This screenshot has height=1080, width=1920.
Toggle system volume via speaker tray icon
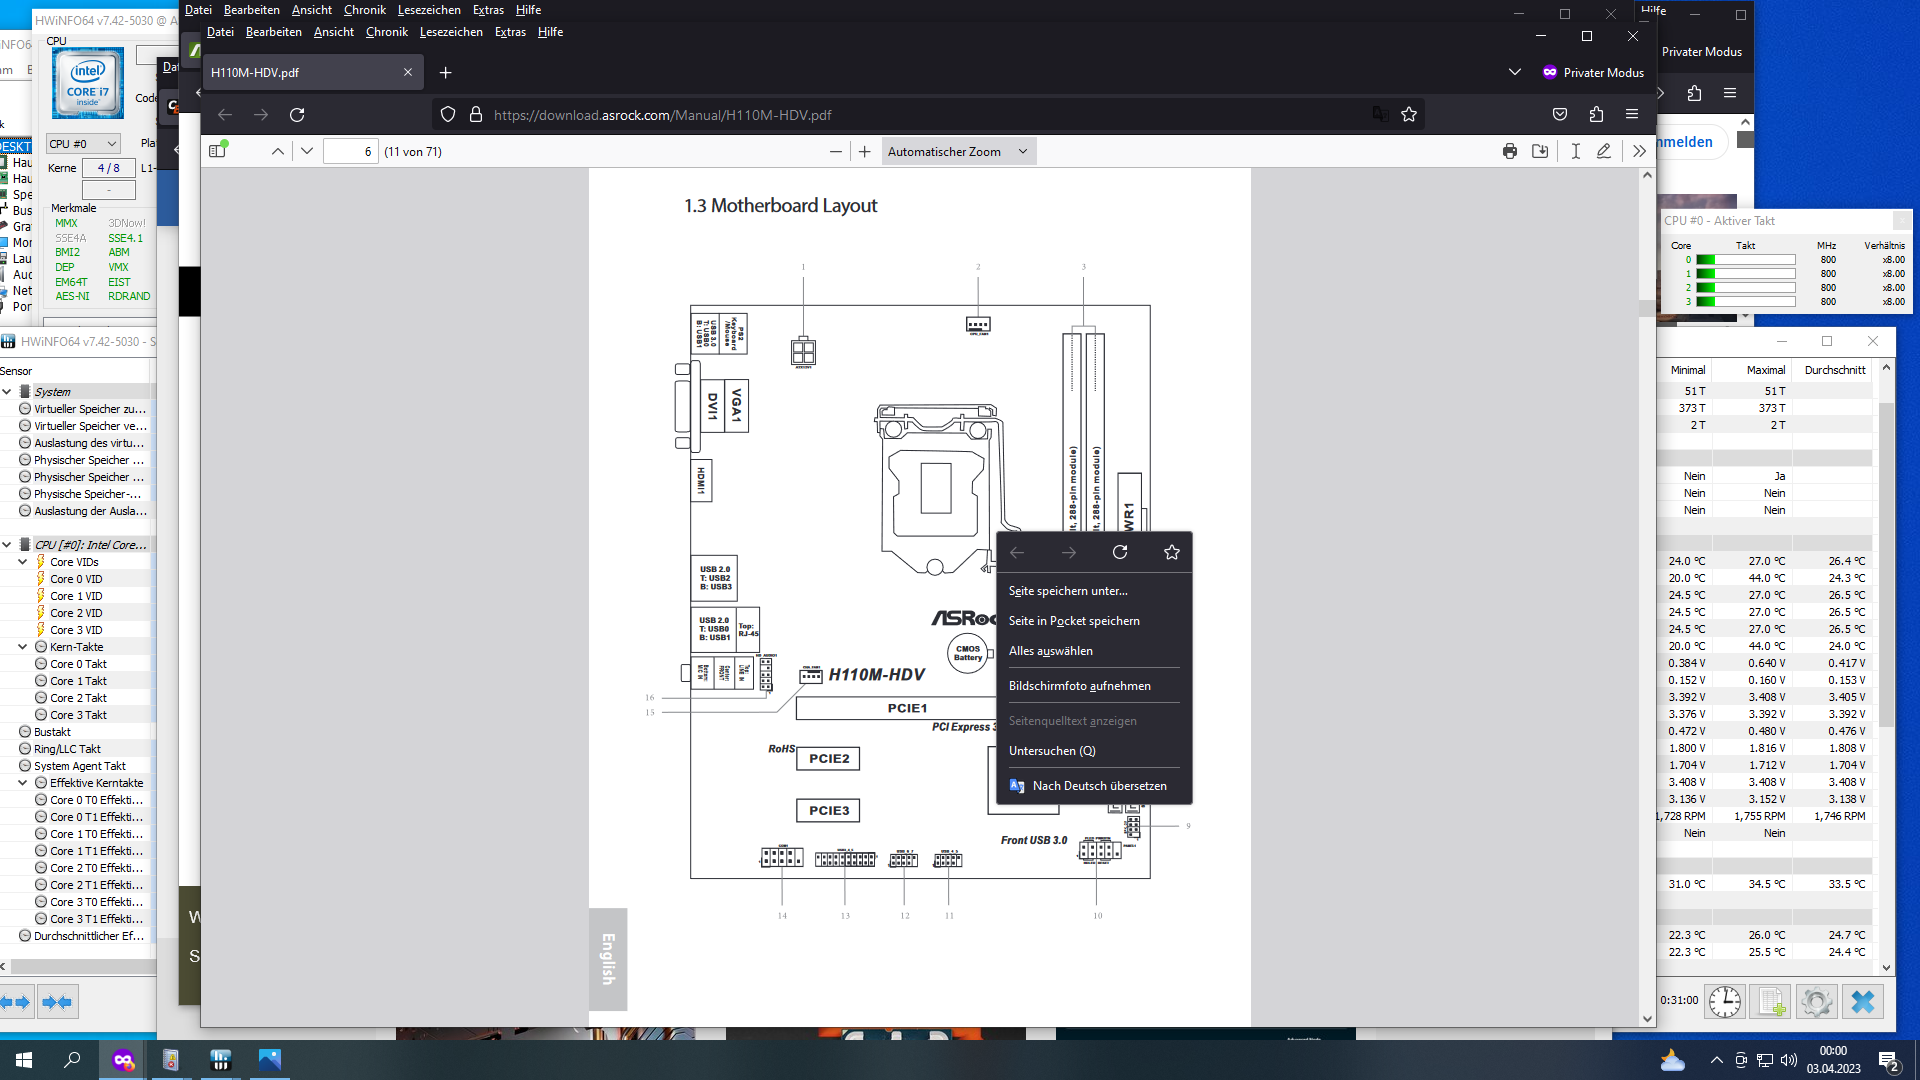point(1787,1060)
